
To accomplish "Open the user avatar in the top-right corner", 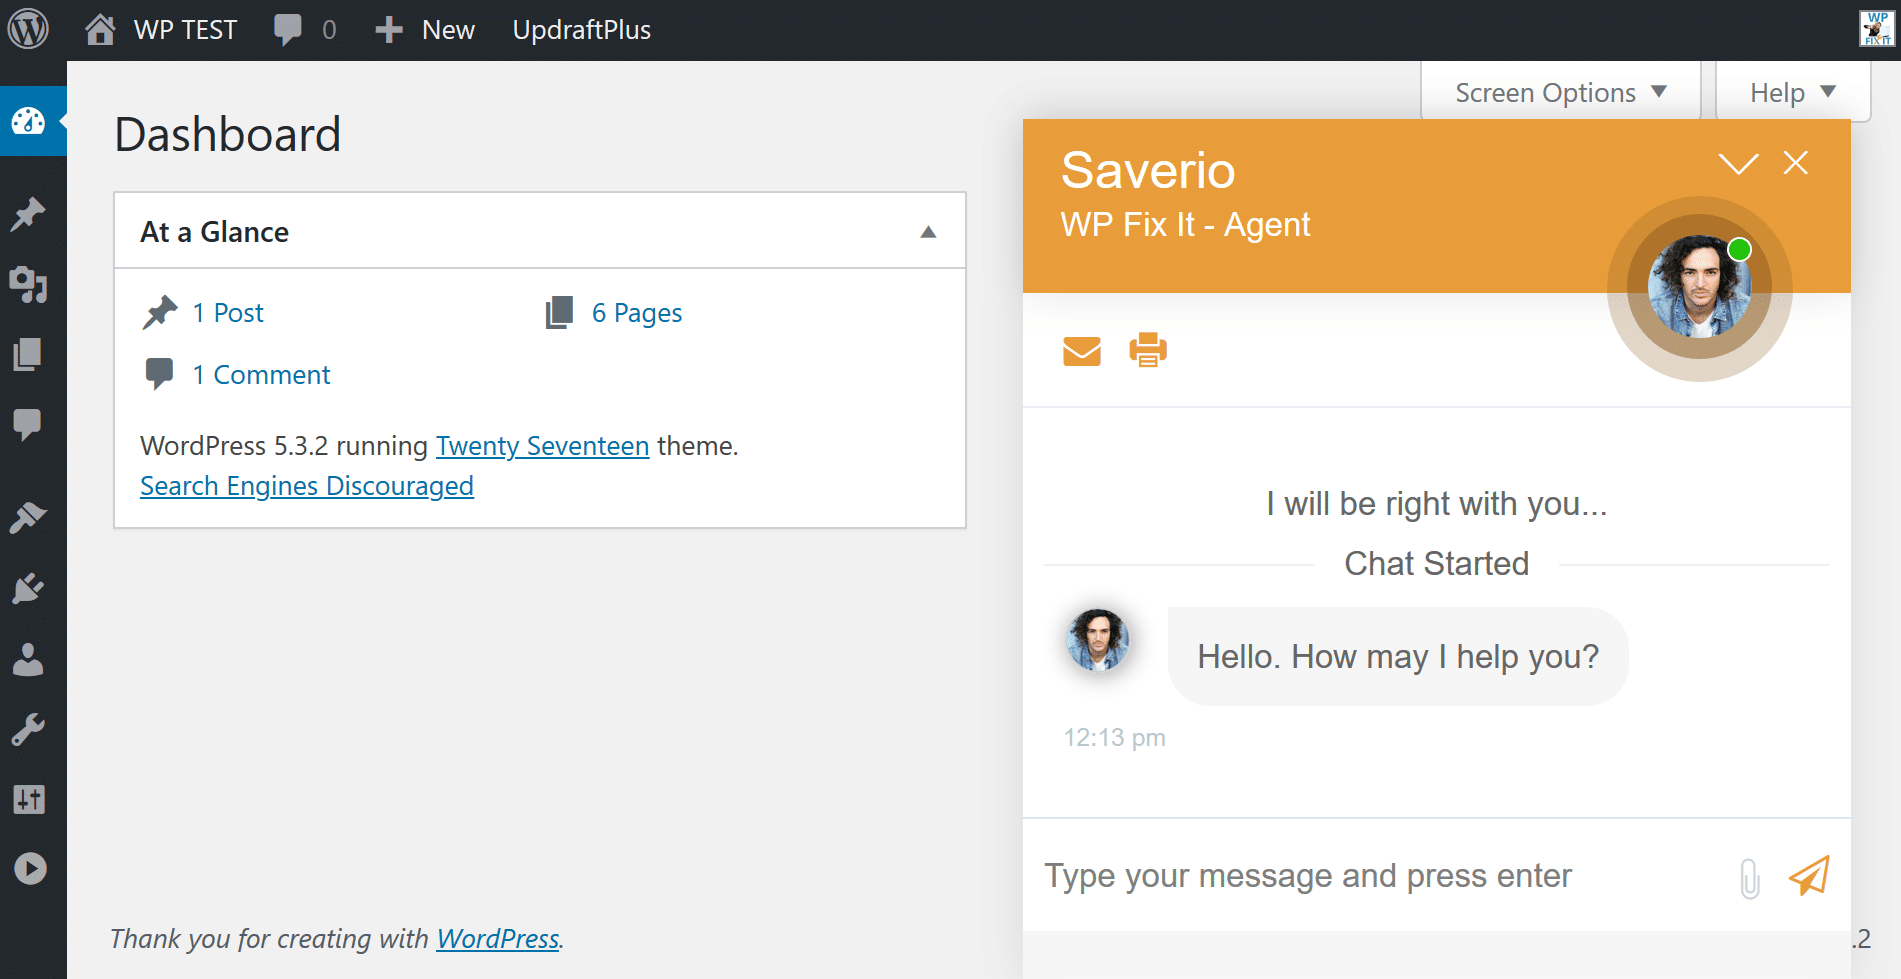I will tap(1876, 29).
